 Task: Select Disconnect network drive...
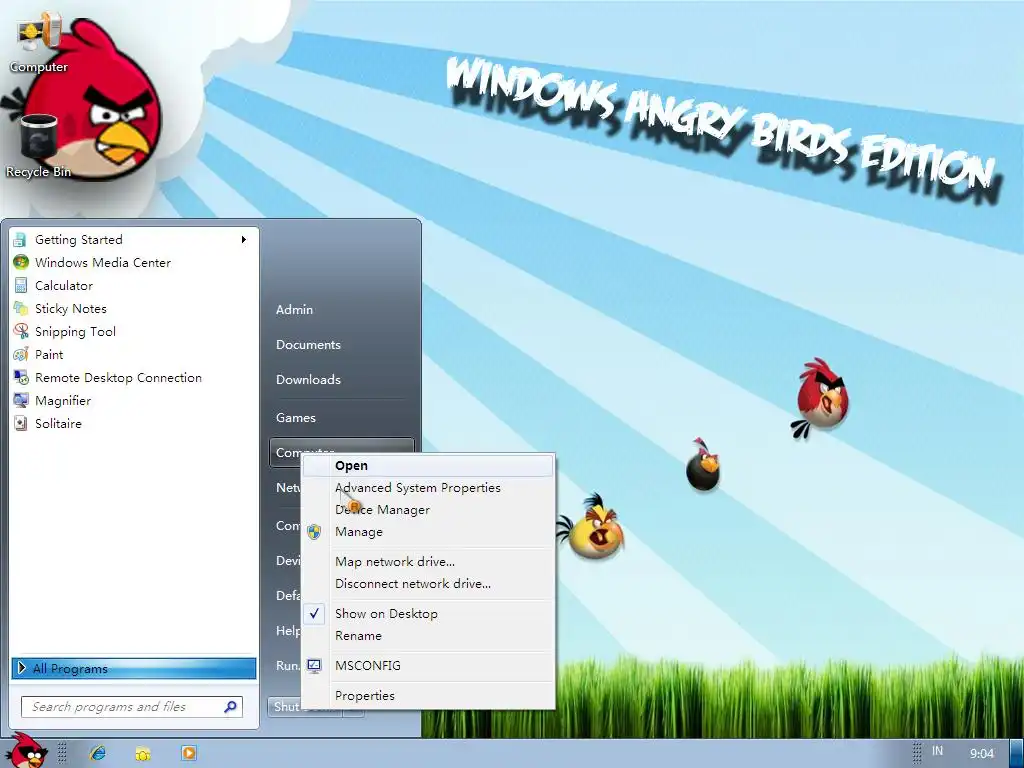click(x=428, y=584)
